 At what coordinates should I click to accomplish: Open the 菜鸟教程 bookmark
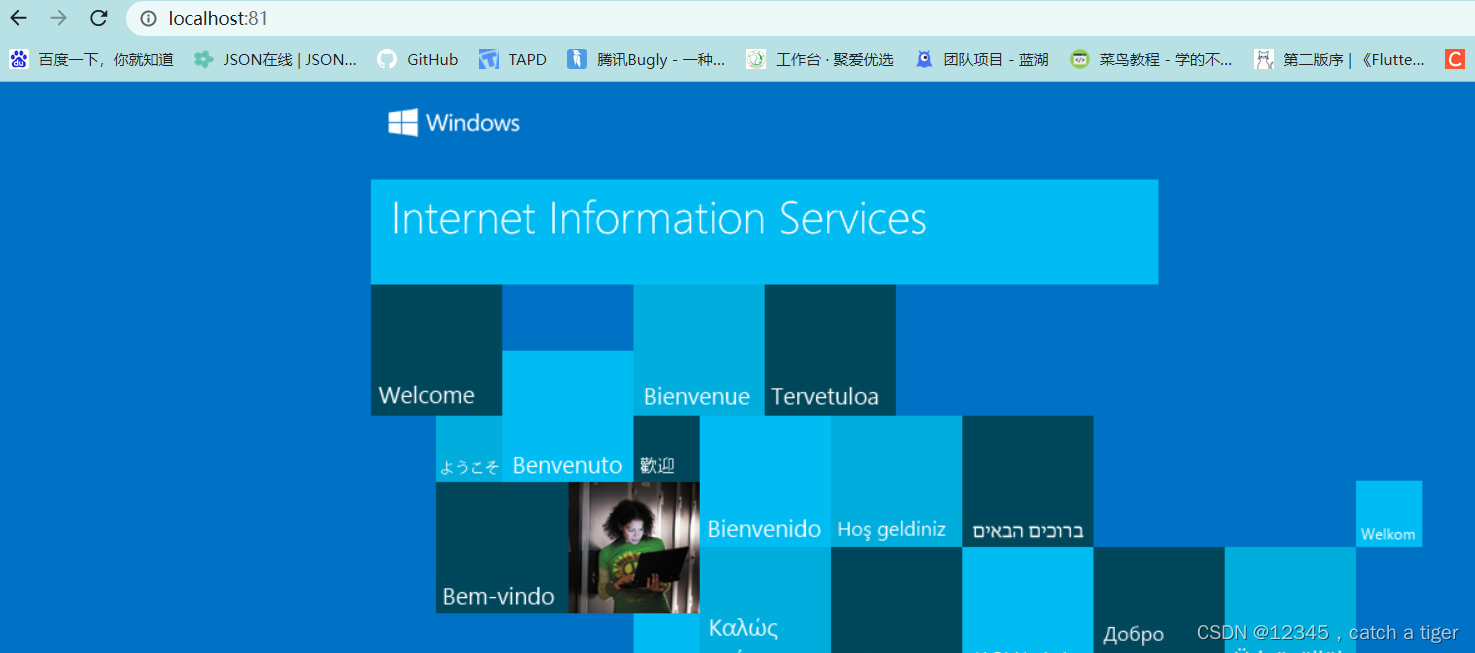pyautogui.click(x=1166, y=60)
